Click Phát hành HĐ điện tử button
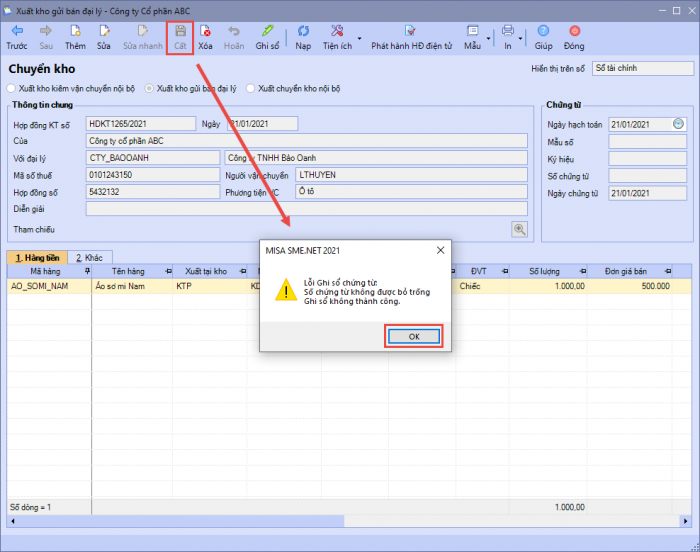Image resolution: width=700 pixels, height=552 pixels. point(411,38)
